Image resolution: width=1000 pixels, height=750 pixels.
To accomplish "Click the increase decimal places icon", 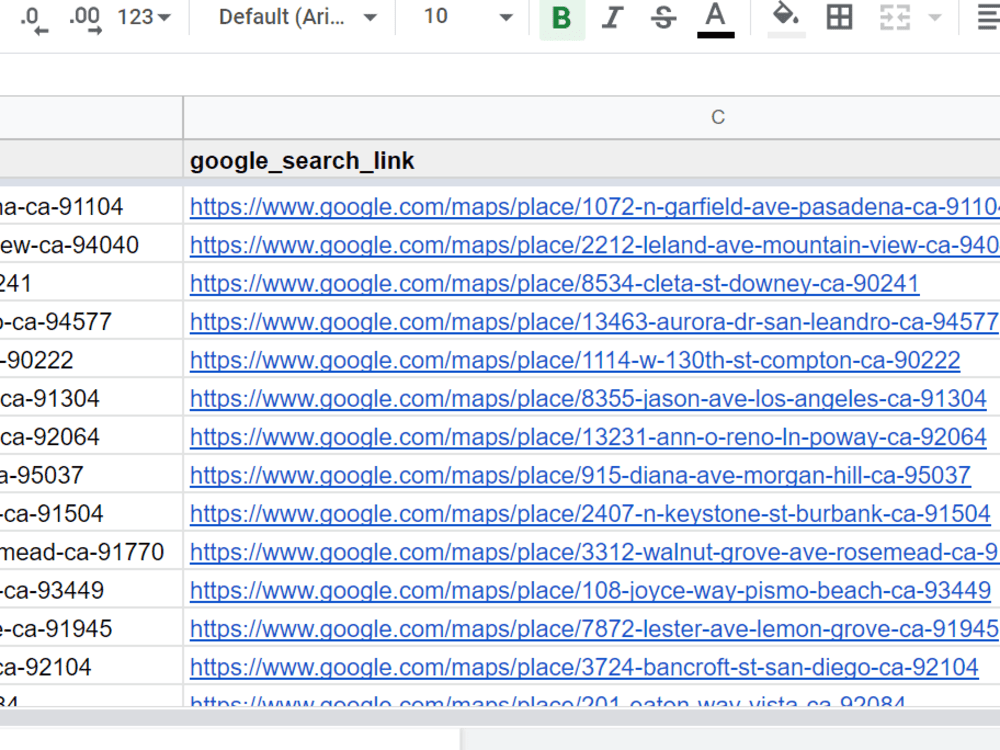I will tap(85, 19).
